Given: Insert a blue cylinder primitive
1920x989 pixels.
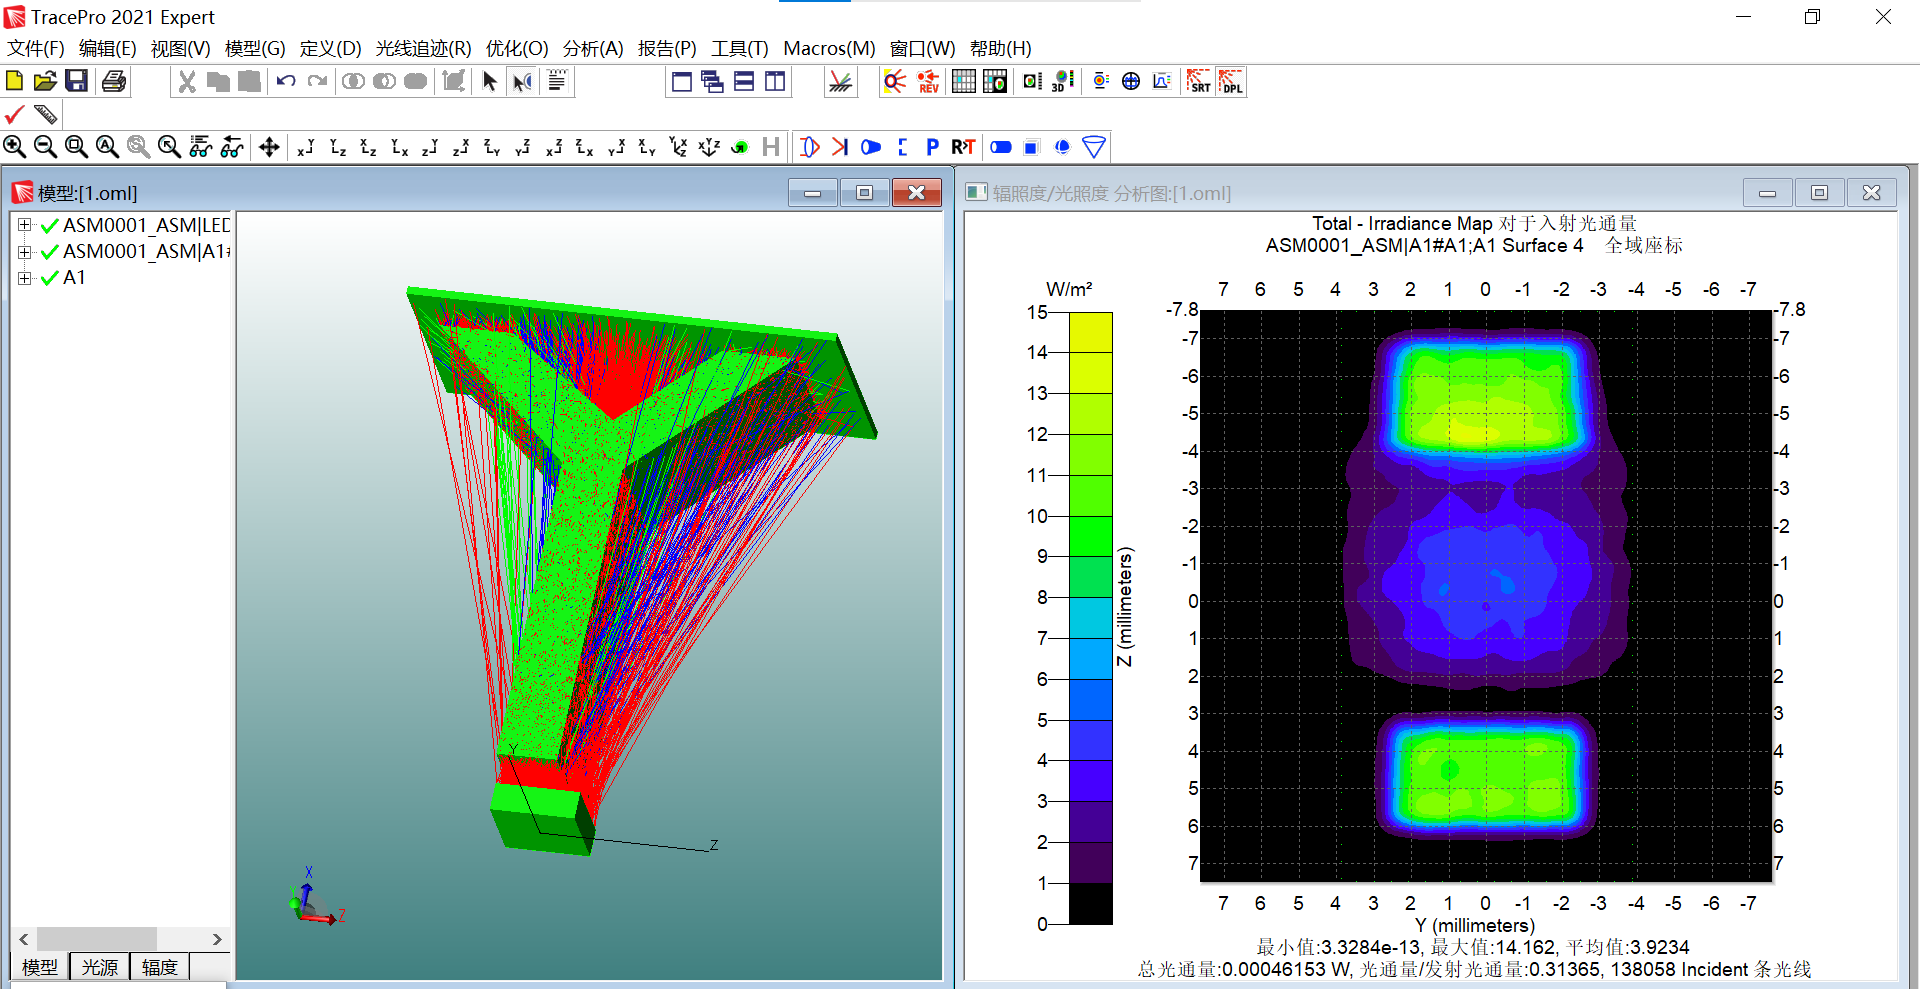Looking at the screenshot, I should (1001, 147).
